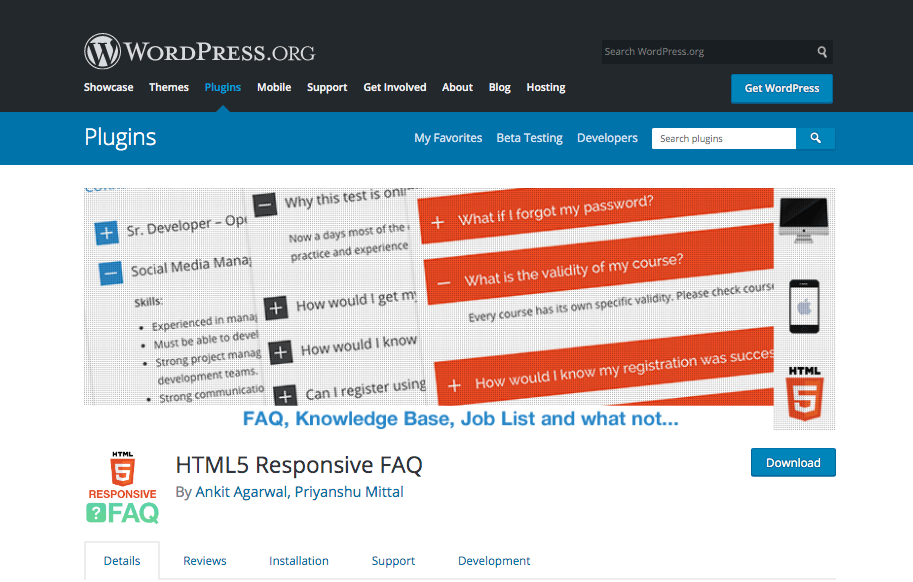
Task: Switch to the Development tab
Action: tap(494, 560)
